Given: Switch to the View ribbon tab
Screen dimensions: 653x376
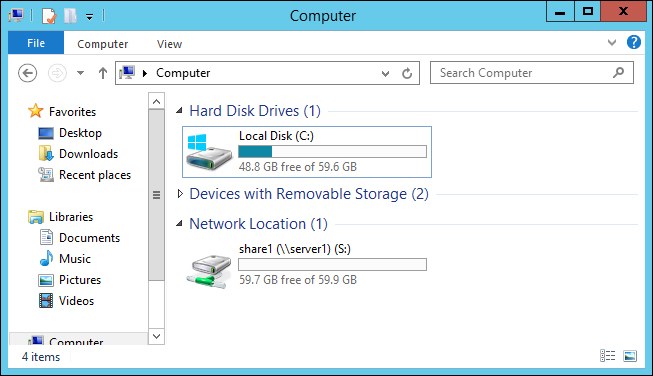Looking at the screenshot, I should coord(169,44).
